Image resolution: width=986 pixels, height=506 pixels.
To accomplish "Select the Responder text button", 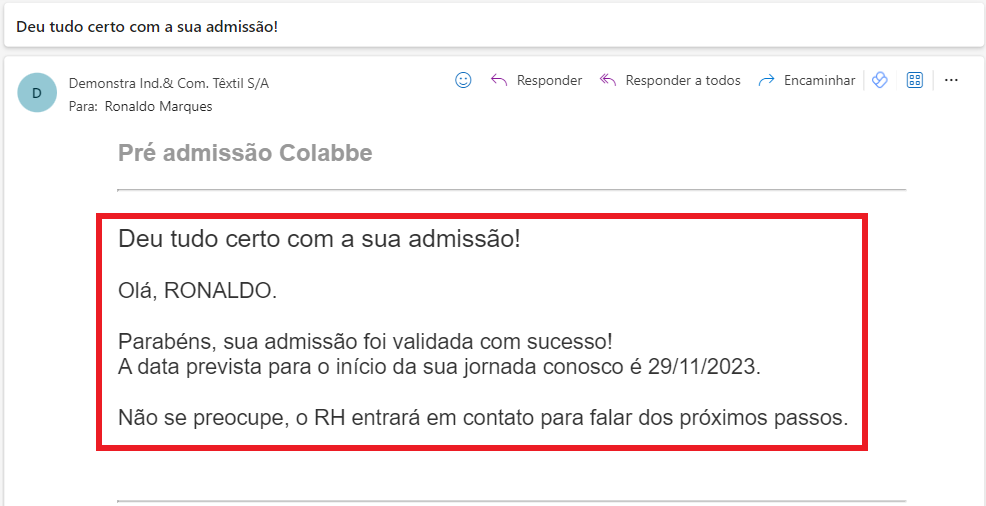I will pos(549,80).
